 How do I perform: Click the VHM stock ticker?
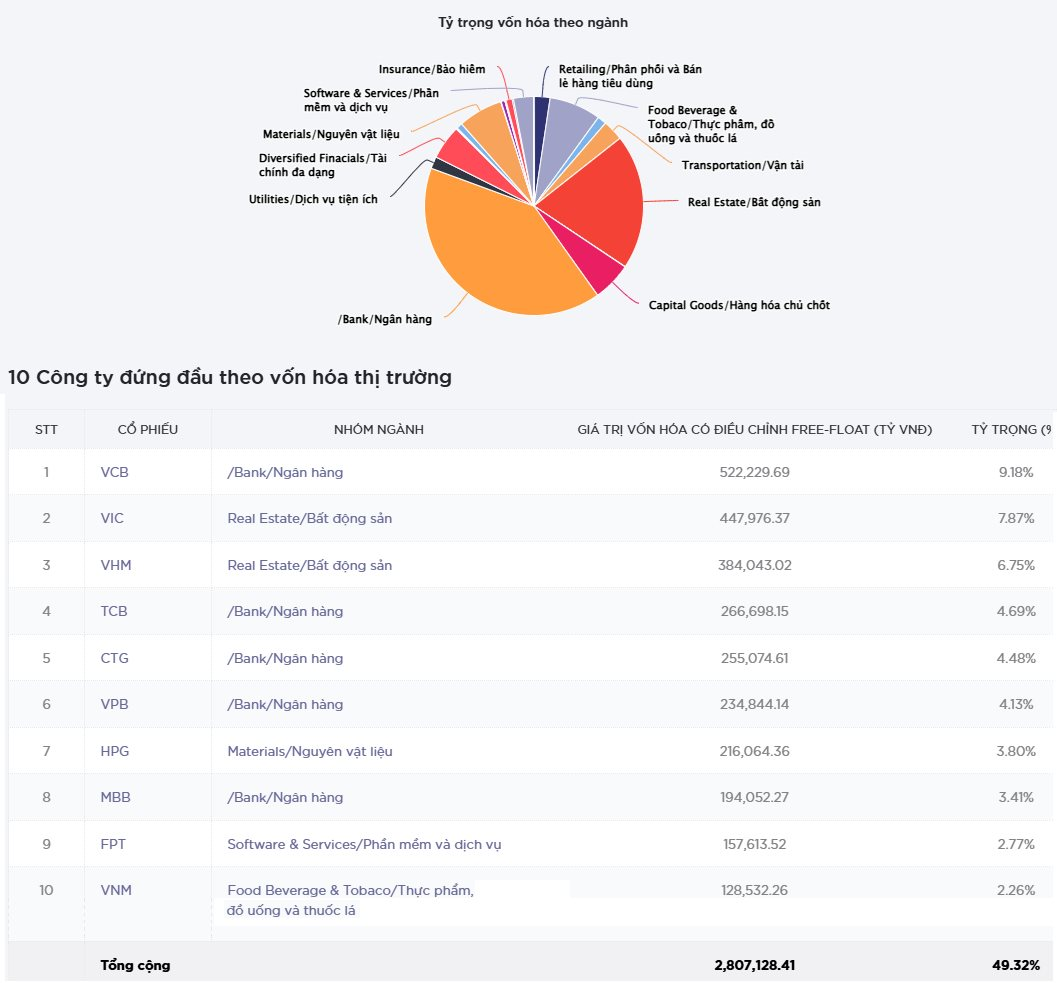coord(115,565)
